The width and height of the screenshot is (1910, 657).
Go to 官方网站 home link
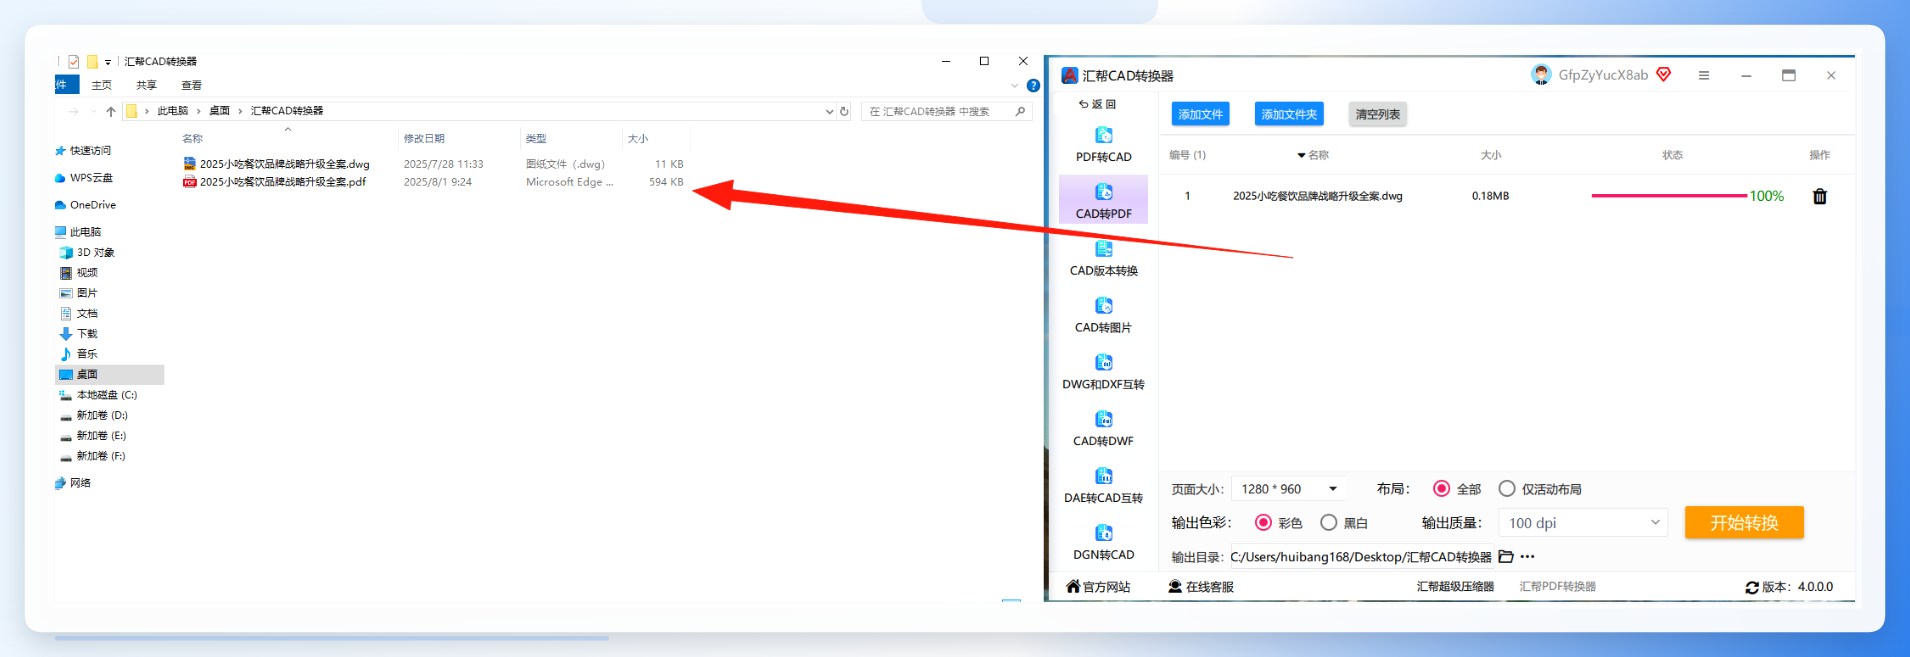point(1098,587)
